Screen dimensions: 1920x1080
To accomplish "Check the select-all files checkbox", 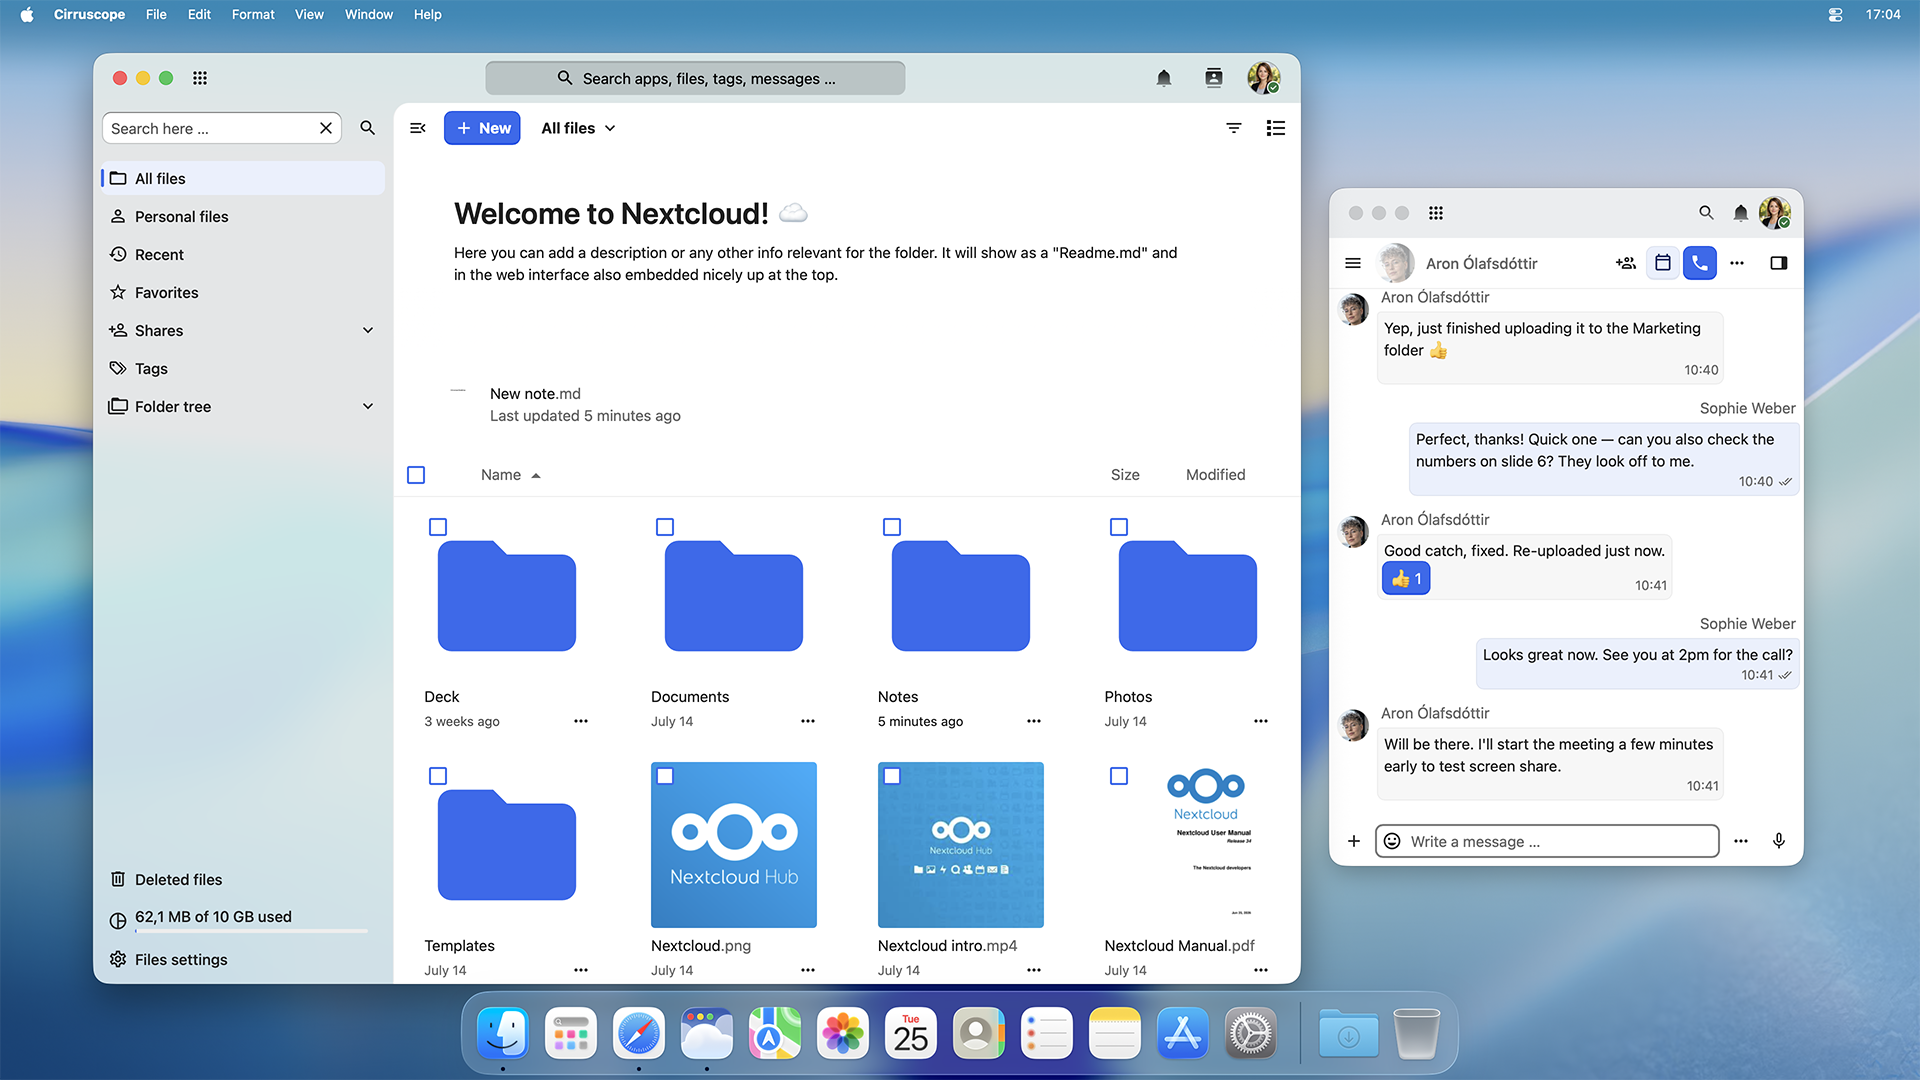I will click(416, 475).
